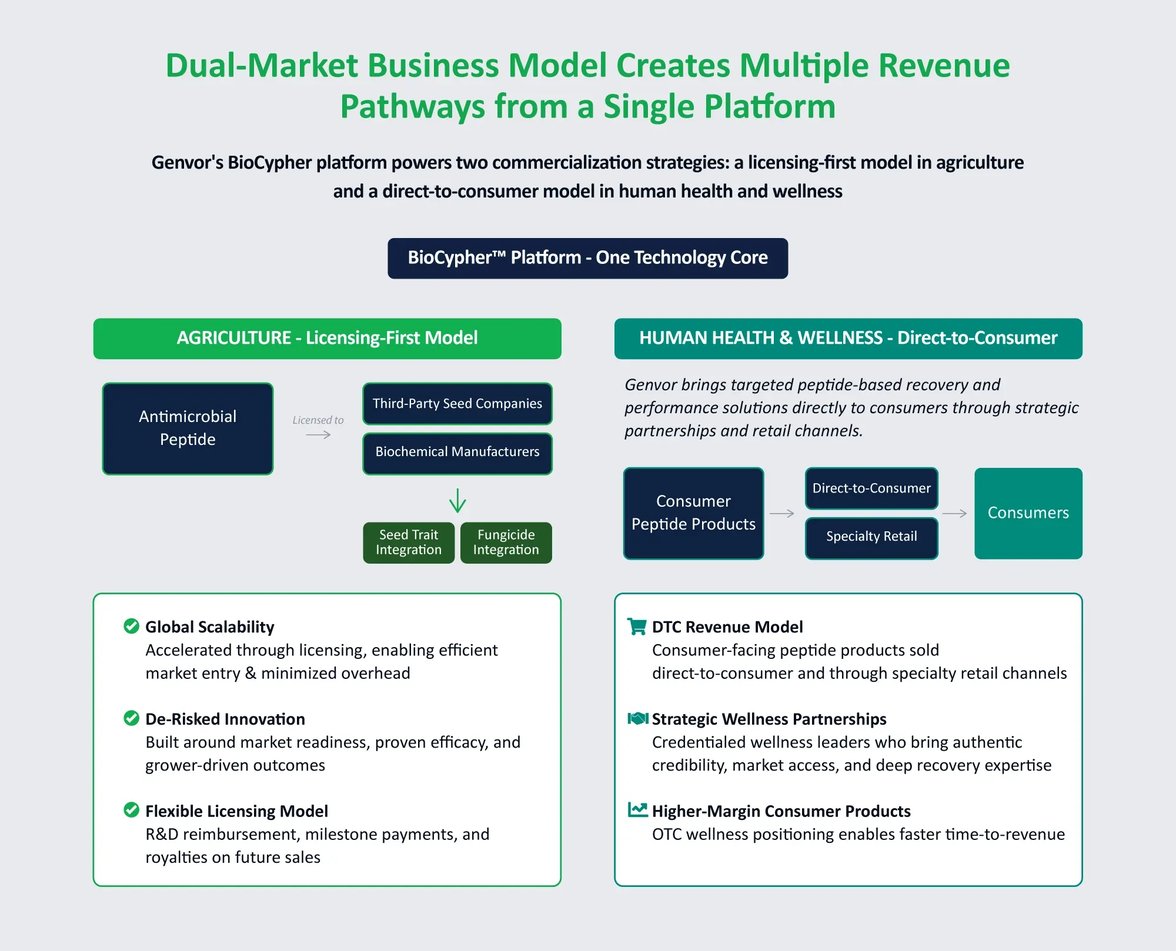The height and width of the screenshot is (951, 1176).
Task: Click the Seed Trait Integration box
Action: point(409,542)
